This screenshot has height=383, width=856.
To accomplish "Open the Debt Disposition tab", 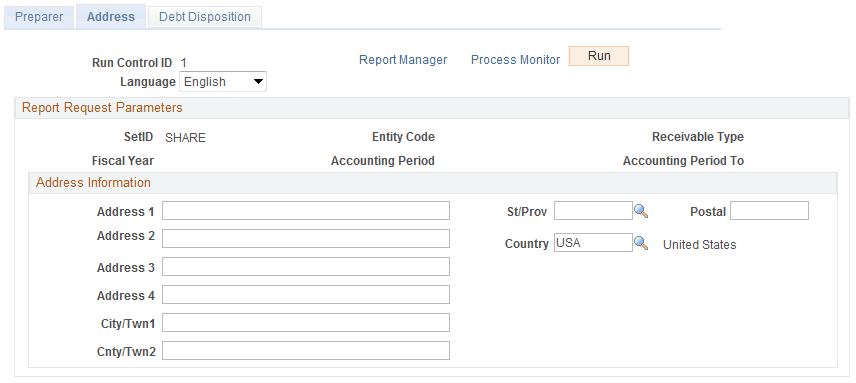I will point(205,16).
